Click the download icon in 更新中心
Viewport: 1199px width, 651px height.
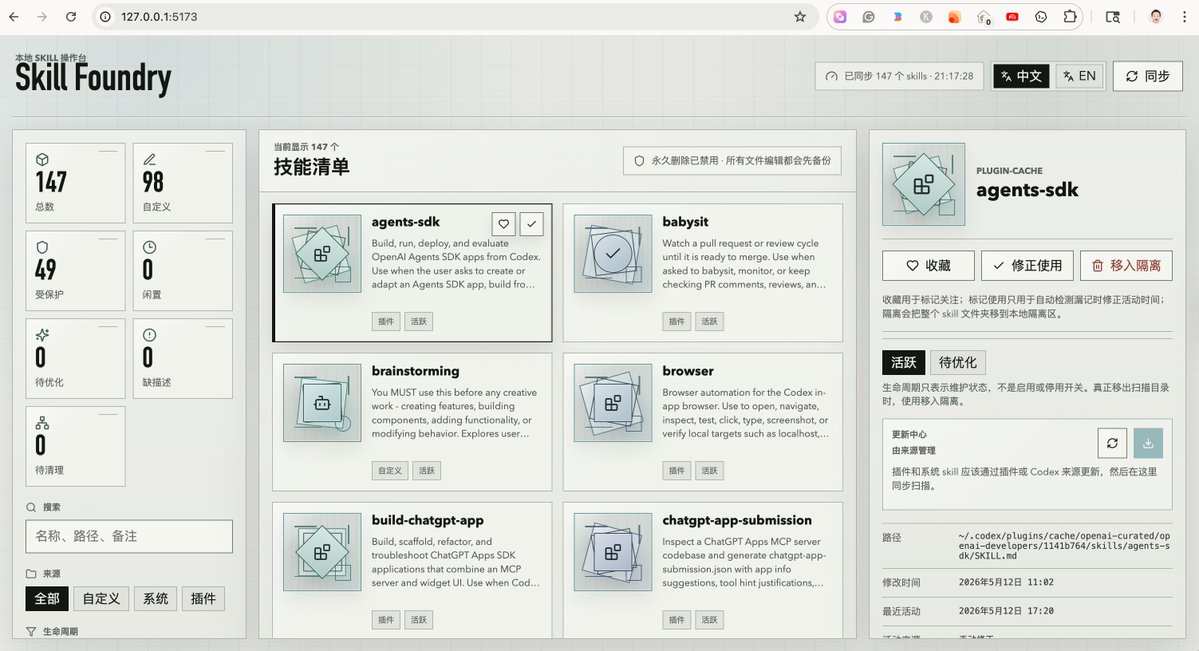(1148, 443)
